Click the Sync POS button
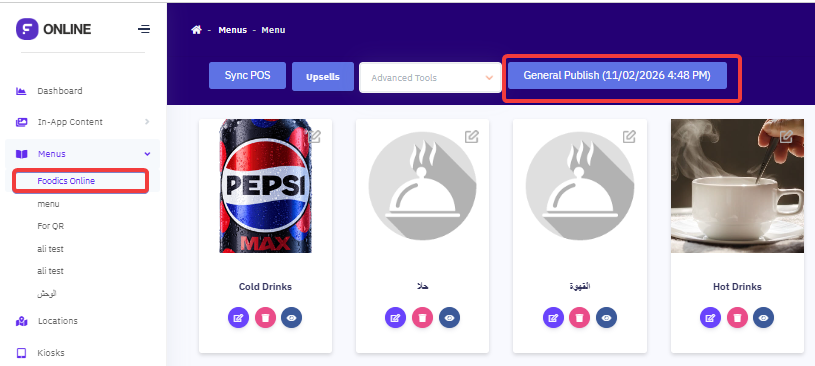Viewport: 815px width, 366px height. coord(247,75)
